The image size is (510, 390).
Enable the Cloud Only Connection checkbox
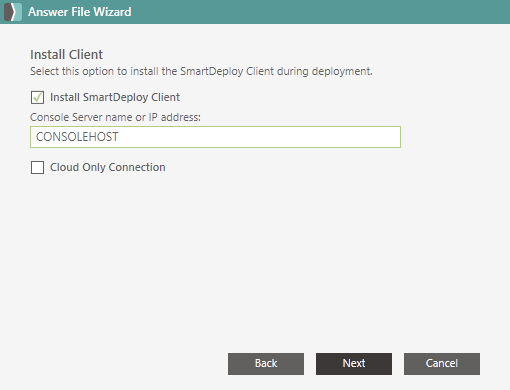37,167
